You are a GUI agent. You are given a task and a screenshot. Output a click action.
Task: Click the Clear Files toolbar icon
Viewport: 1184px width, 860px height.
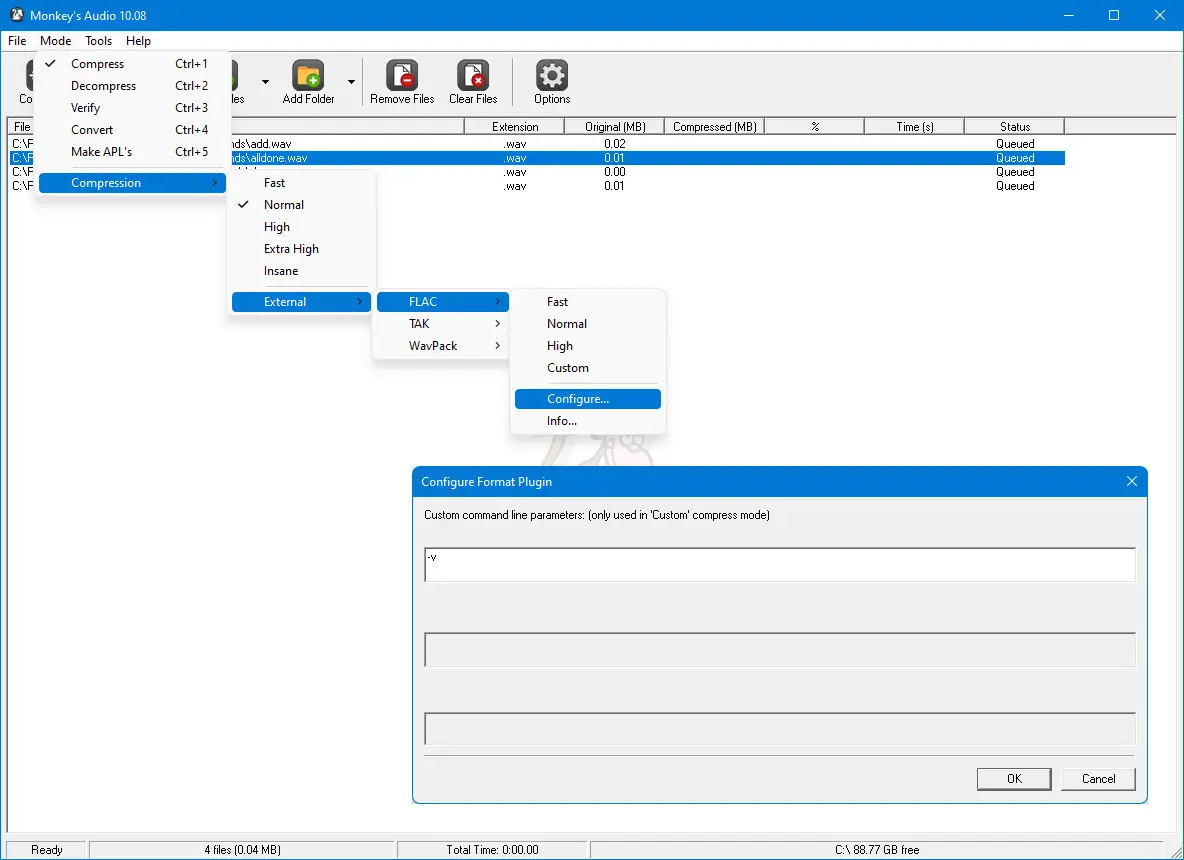(473, 76)
